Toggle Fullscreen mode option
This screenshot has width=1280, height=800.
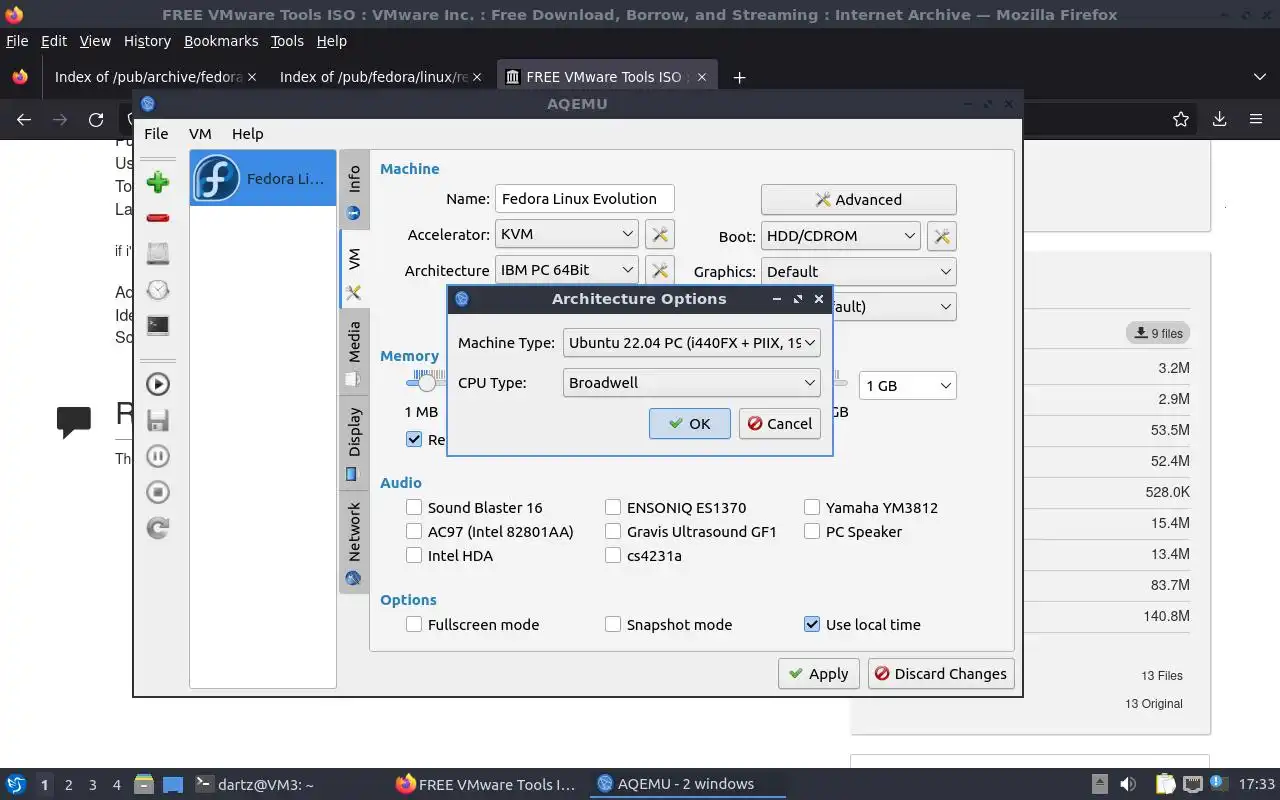point(414,624)
